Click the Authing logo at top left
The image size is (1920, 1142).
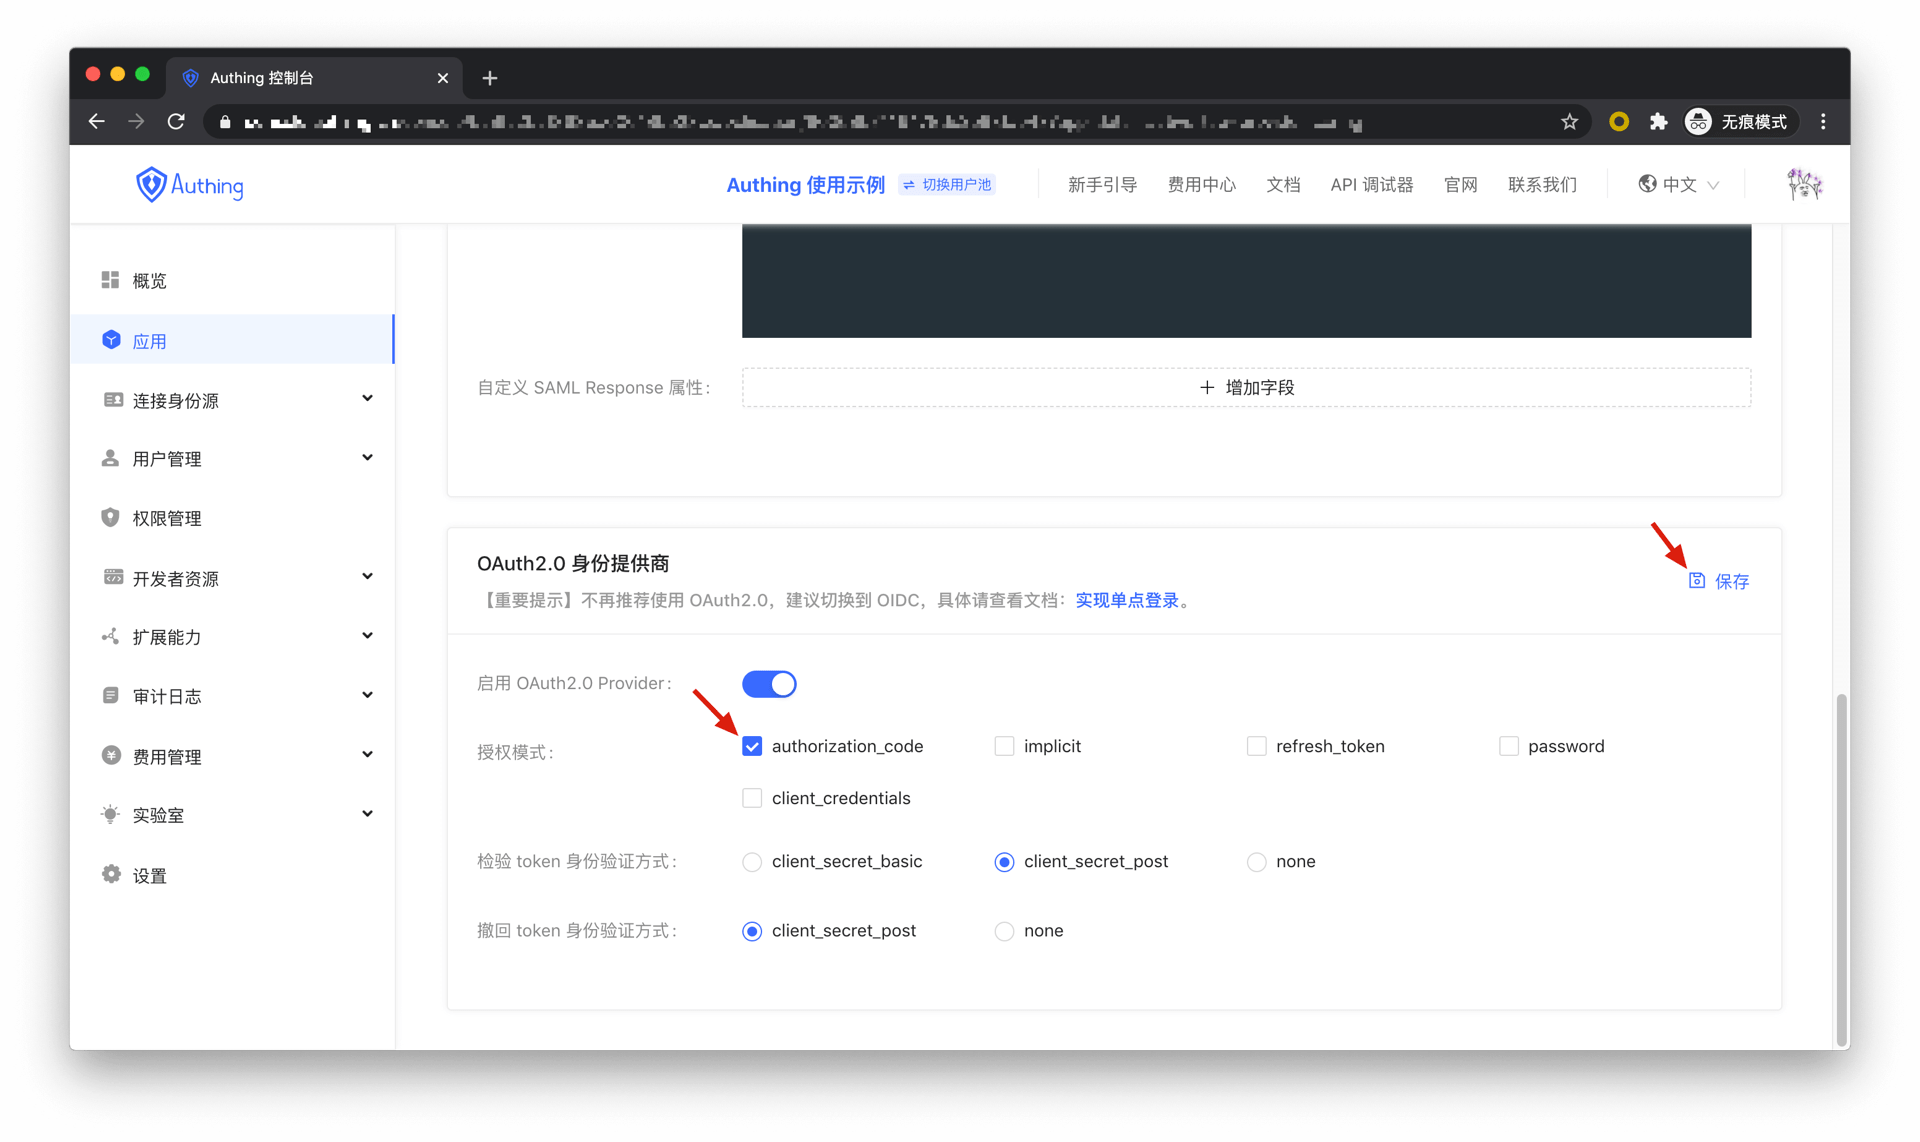[x=189, y=184]
